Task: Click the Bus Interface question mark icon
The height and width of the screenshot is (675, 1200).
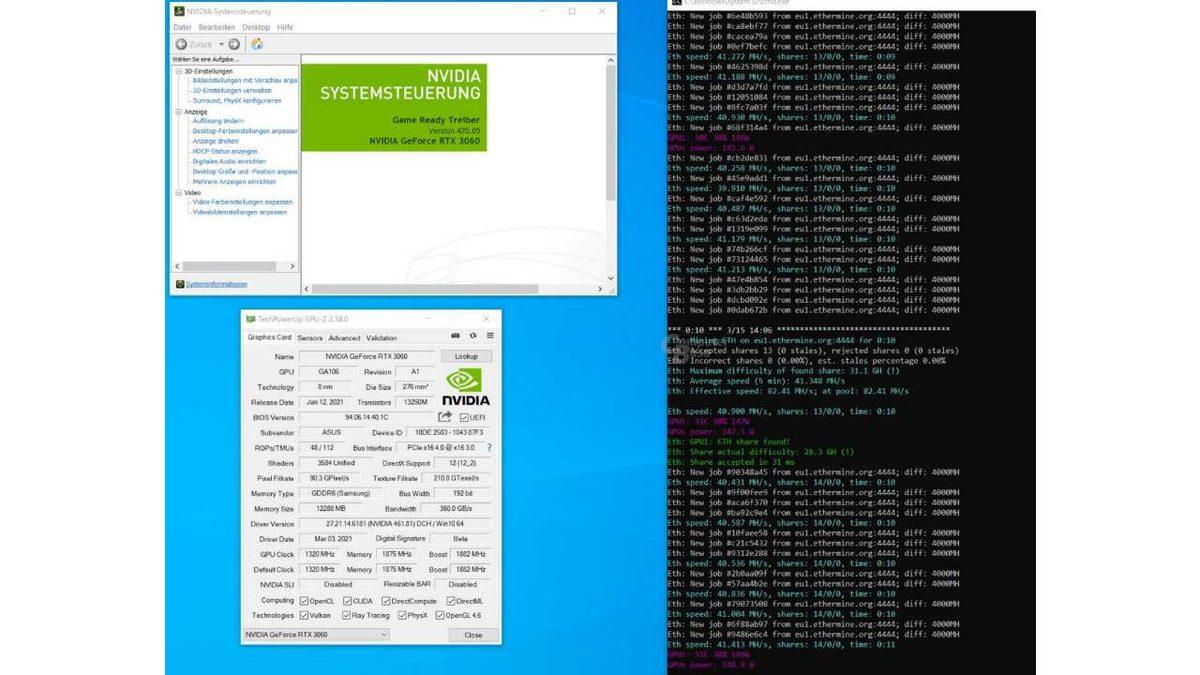Action: (489, 448)
